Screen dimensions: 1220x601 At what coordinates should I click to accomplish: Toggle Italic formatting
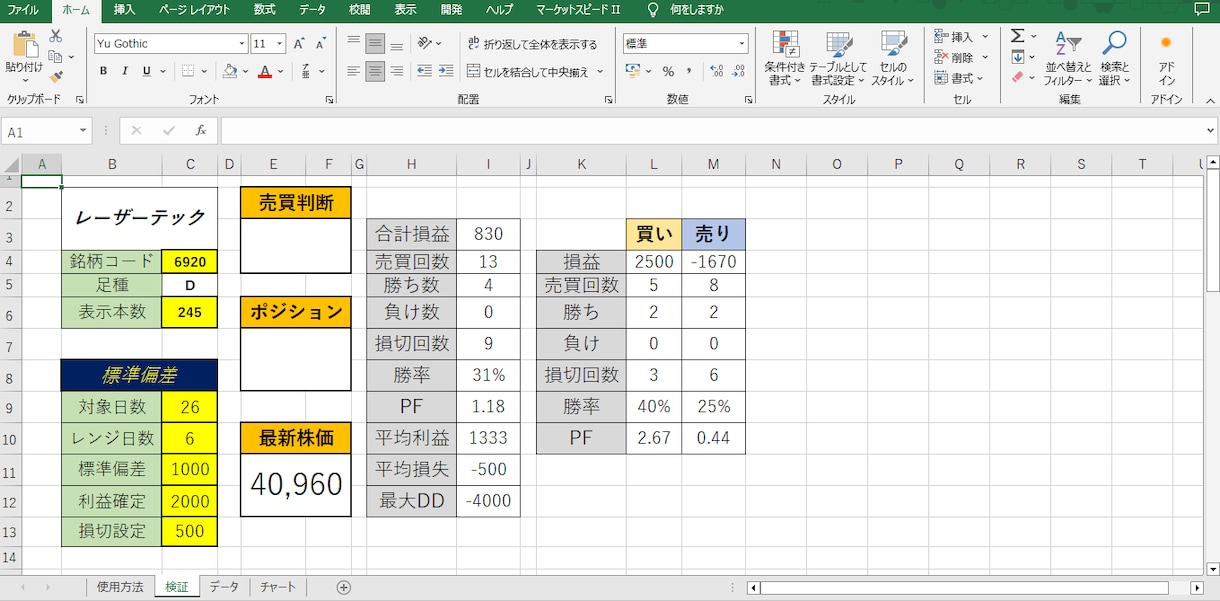(x=125, y=71)
